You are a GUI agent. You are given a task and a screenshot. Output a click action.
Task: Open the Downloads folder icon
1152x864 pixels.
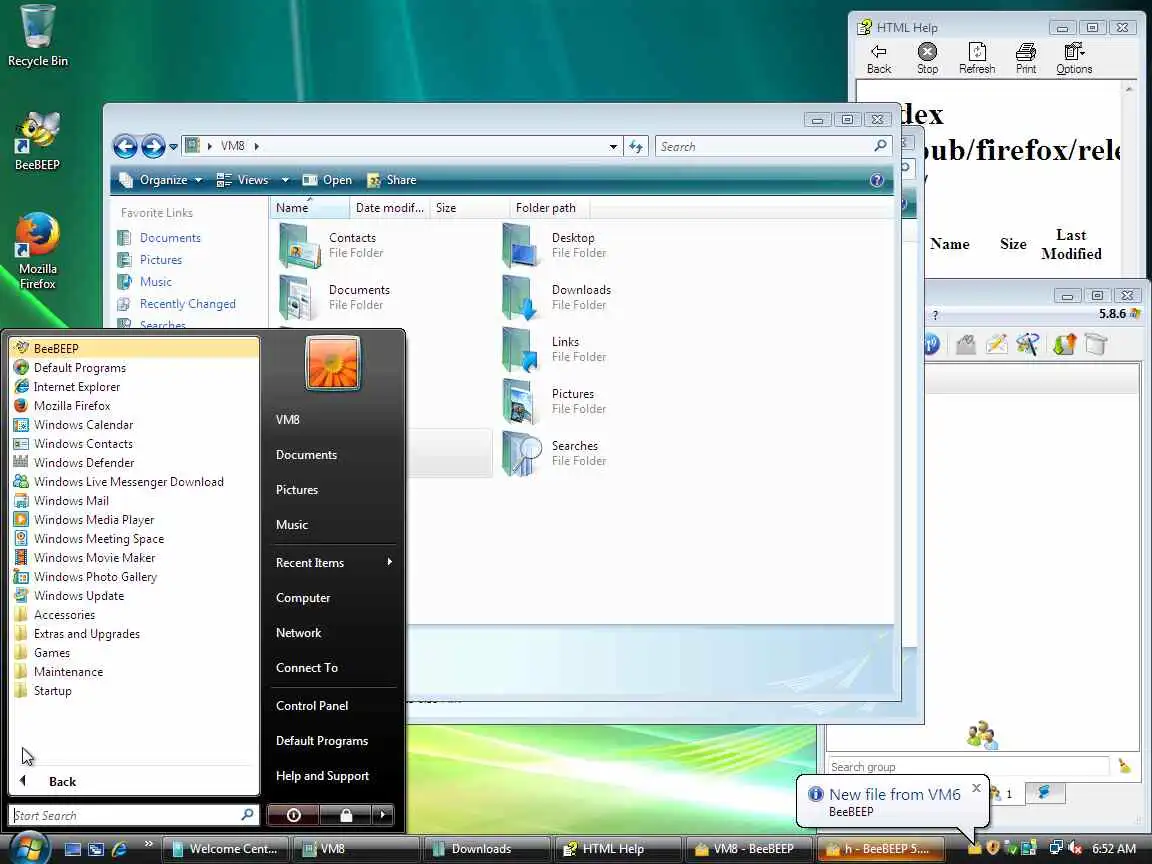coord(522,298)
